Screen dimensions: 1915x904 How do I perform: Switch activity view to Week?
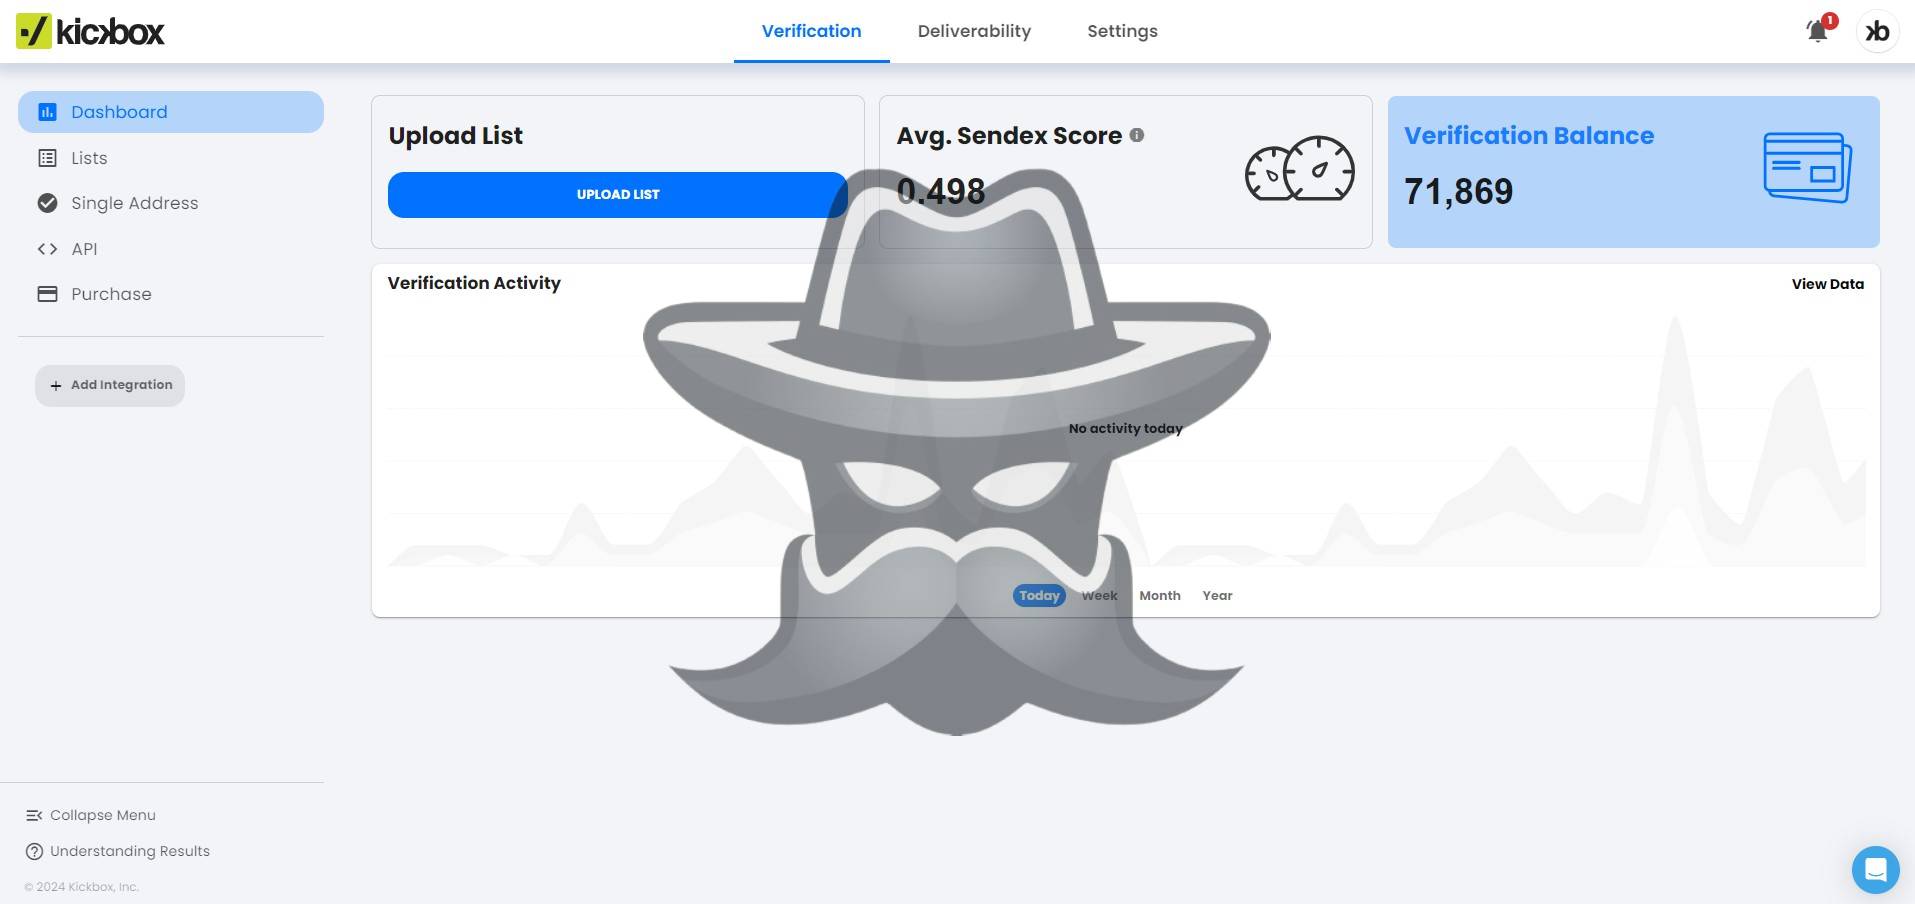pyautogui.click(x=1099, y=595)
